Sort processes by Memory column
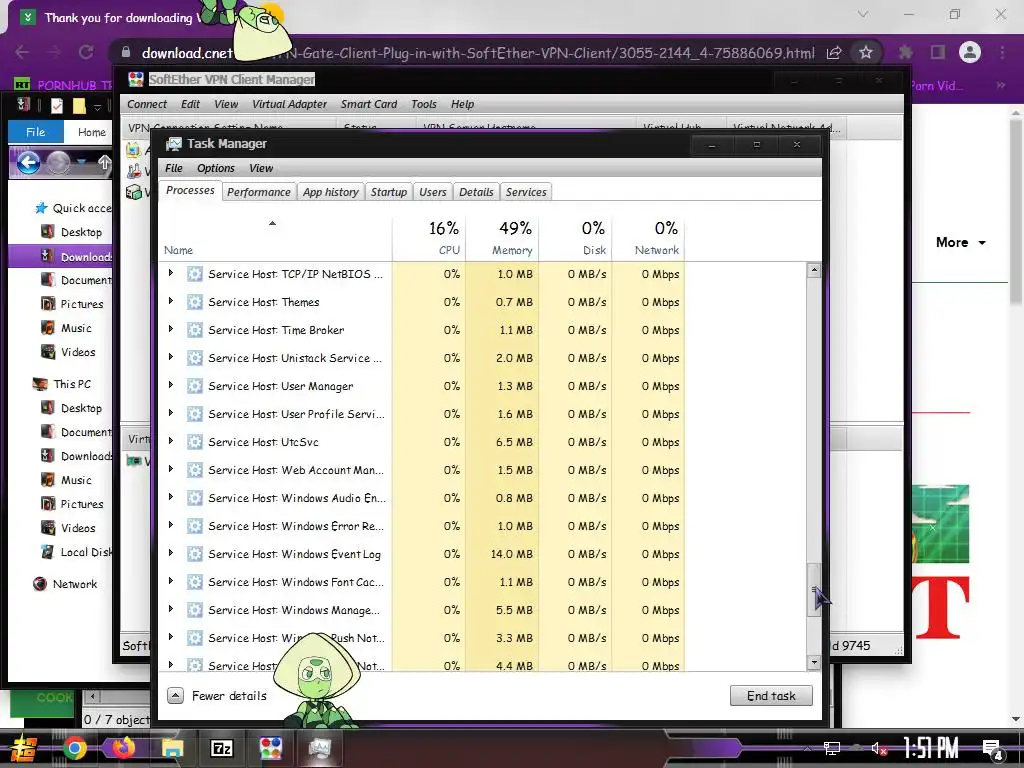The height and width of the screenshot is (768, 1024). (502, 238)
